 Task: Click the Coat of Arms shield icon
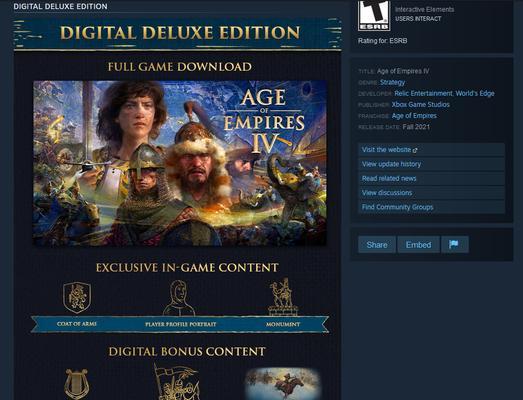coord(77,297)
